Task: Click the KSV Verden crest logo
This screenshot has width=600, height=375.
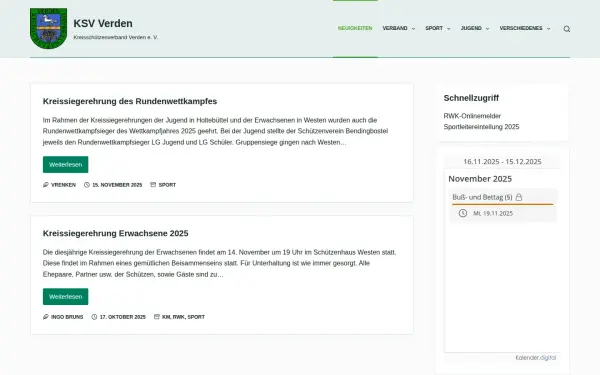Action: click(x=48, y=28)
